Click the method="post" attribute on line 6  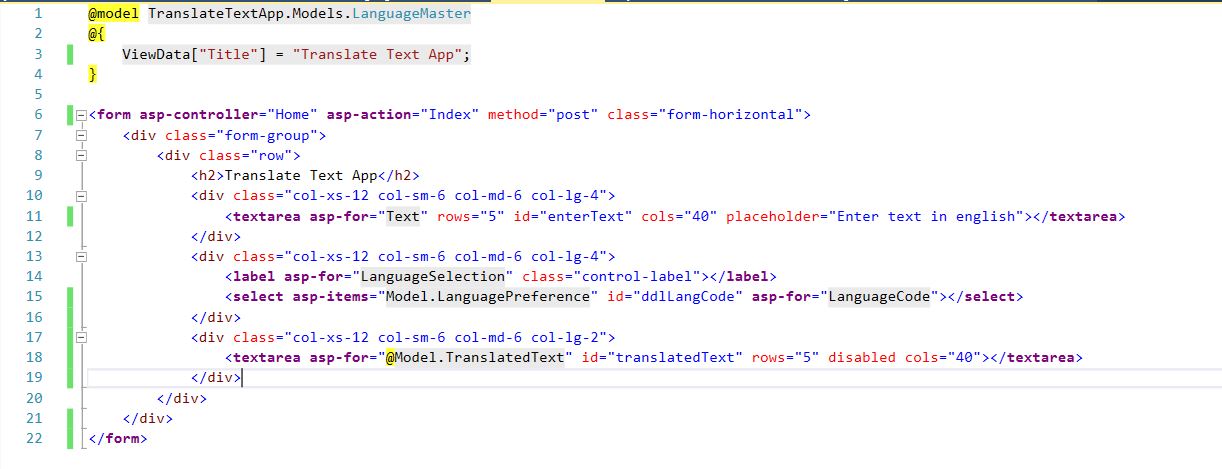click(x=542, y=115)
